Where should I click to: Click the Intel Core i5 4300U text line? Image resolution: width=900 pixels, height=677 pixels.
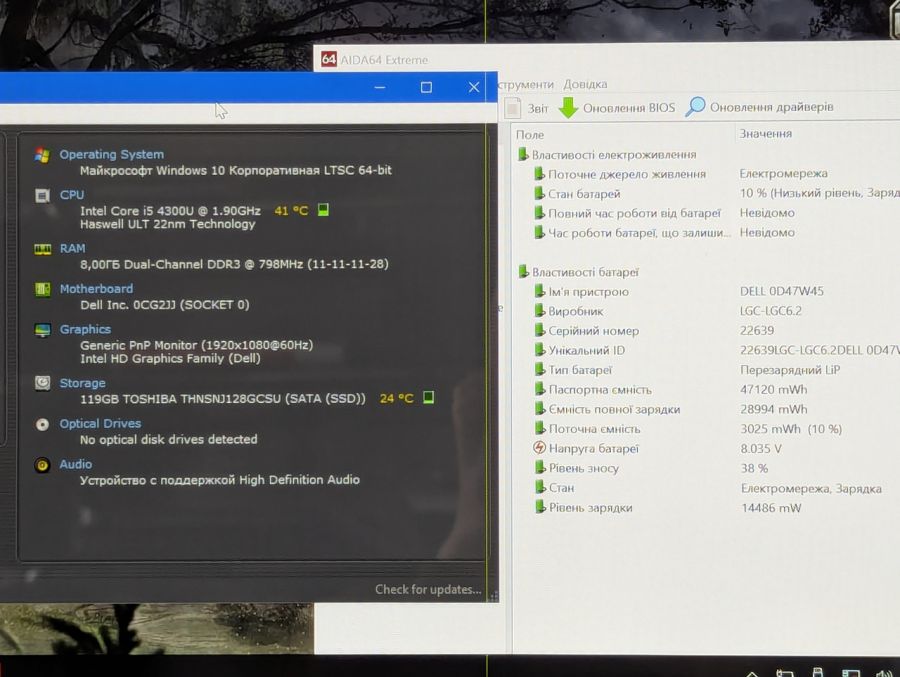[x=170, y=211]
